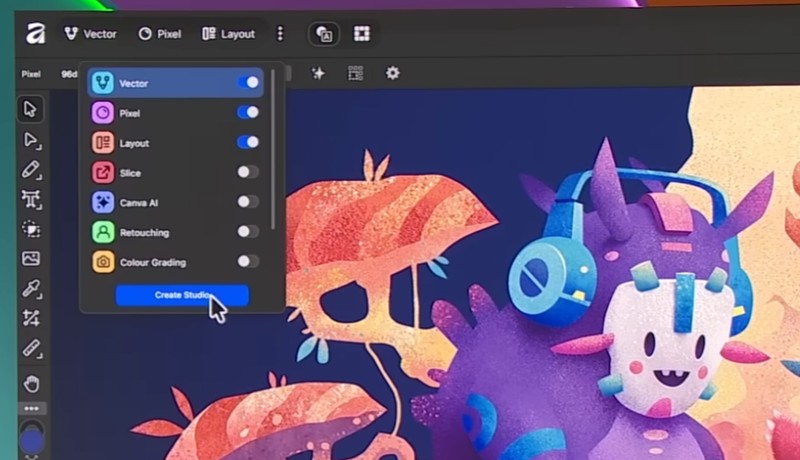Click the Pixel label in context toolbar
This screenshot has height=460, width=800.
pyautogui.click(x=31, y=74)
